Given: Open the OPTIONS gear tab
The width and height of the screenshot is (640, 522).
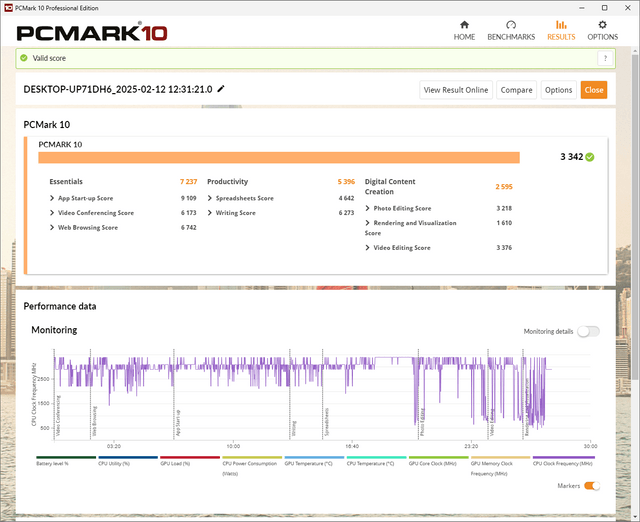Looking at the screenshot, I should coord(602,31).
